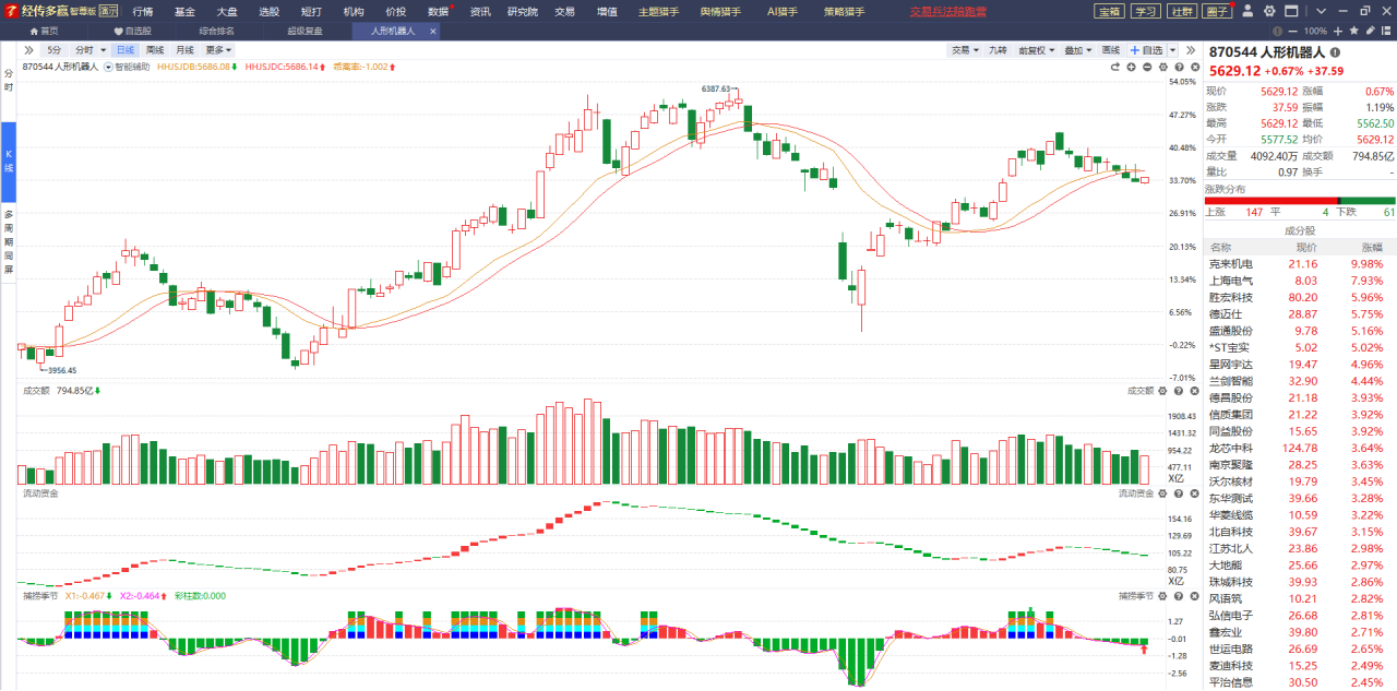The height and width of the screenshot is (691, 1397).
Task: Increase zoom with plus beside 100%
Action: click(x=1338, y=31)
